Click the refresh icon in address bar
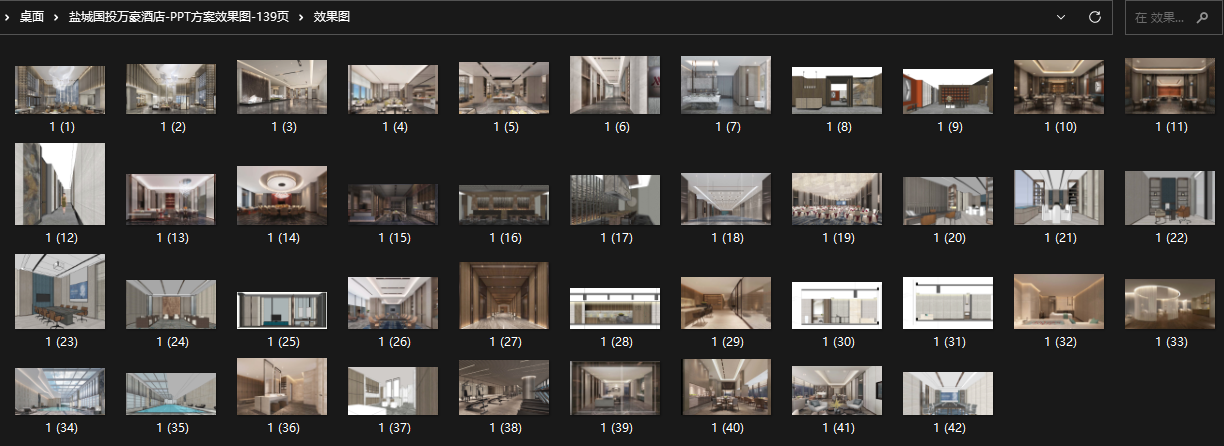Screen dimensions: 1224x446 click(1094, 18)
